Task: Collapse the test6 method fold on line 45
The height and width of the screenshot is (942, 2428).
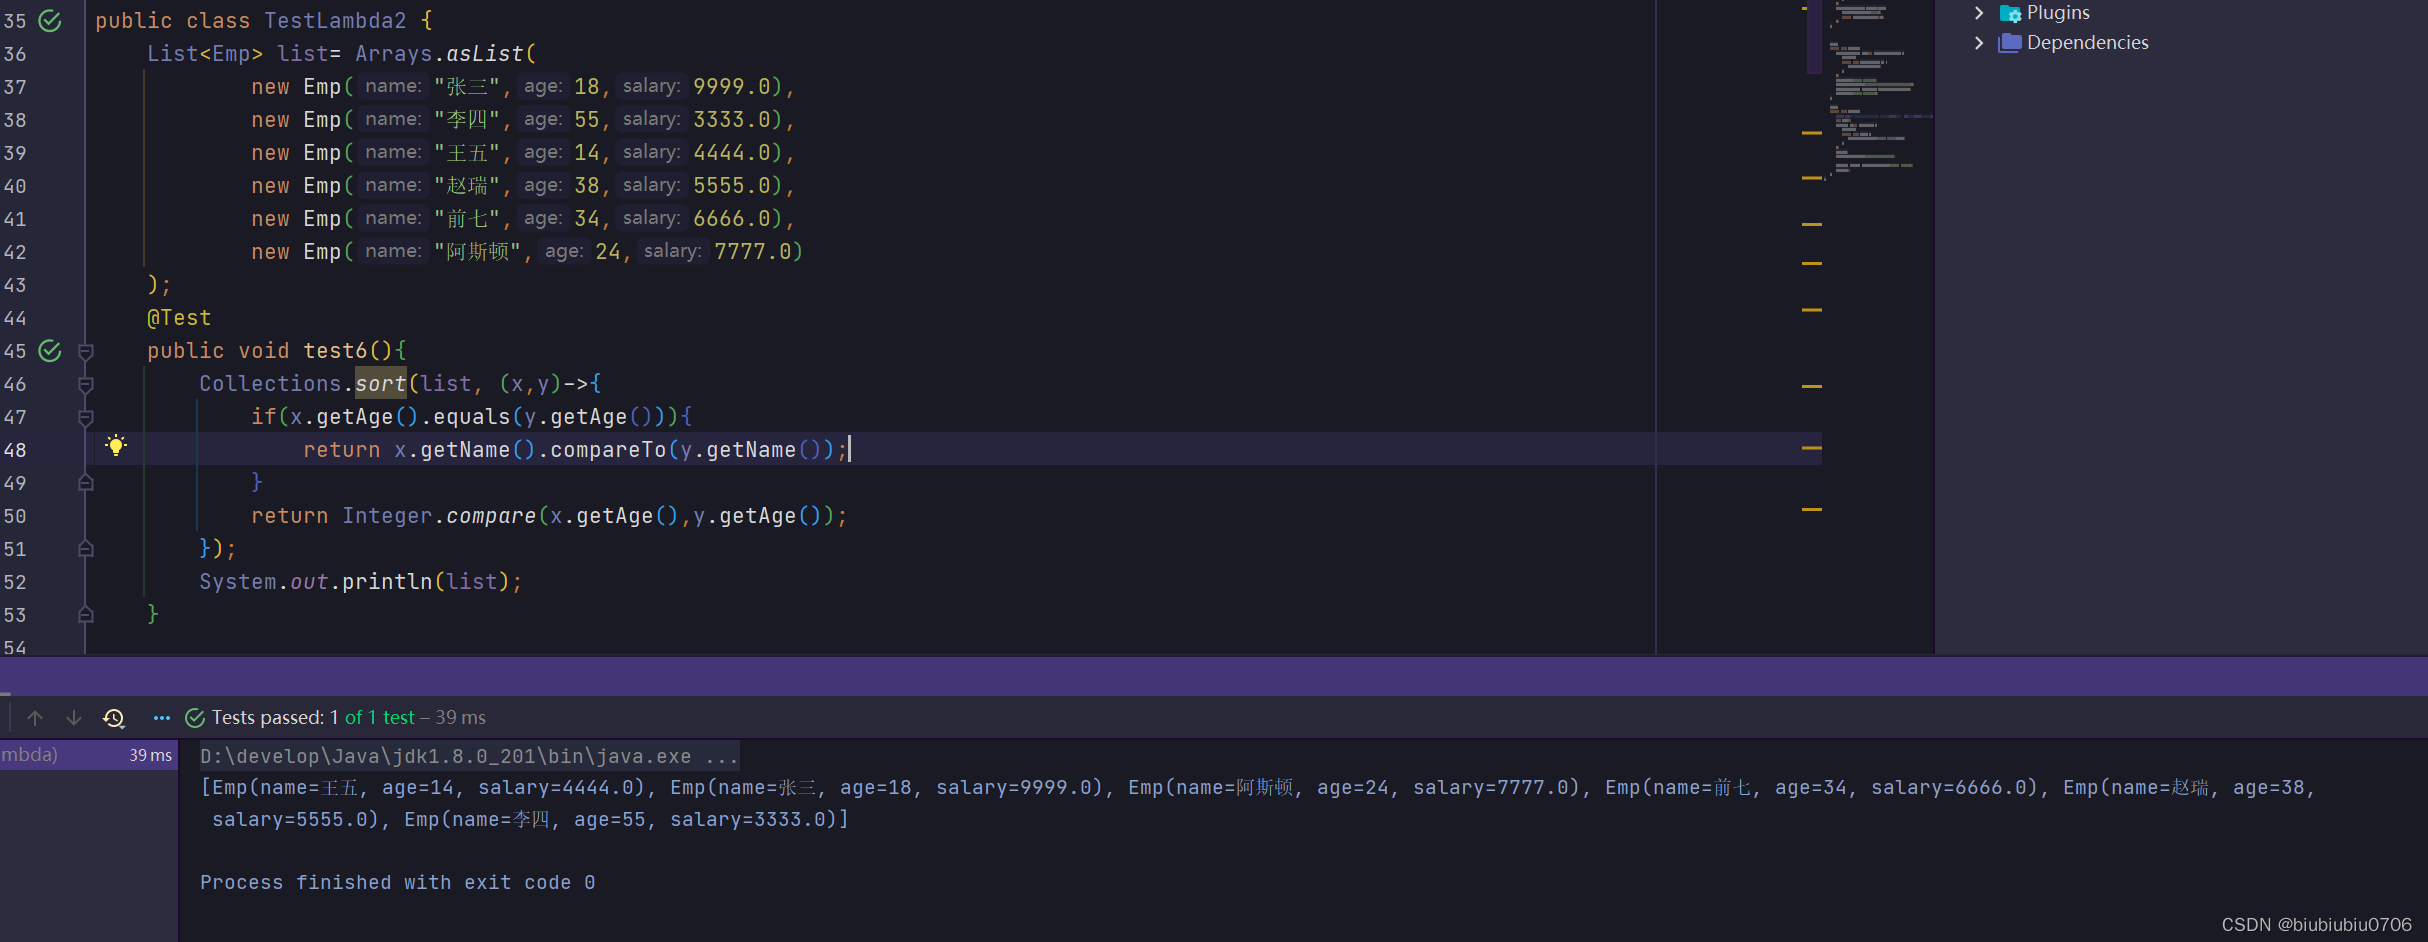Action: pos(86,351)
